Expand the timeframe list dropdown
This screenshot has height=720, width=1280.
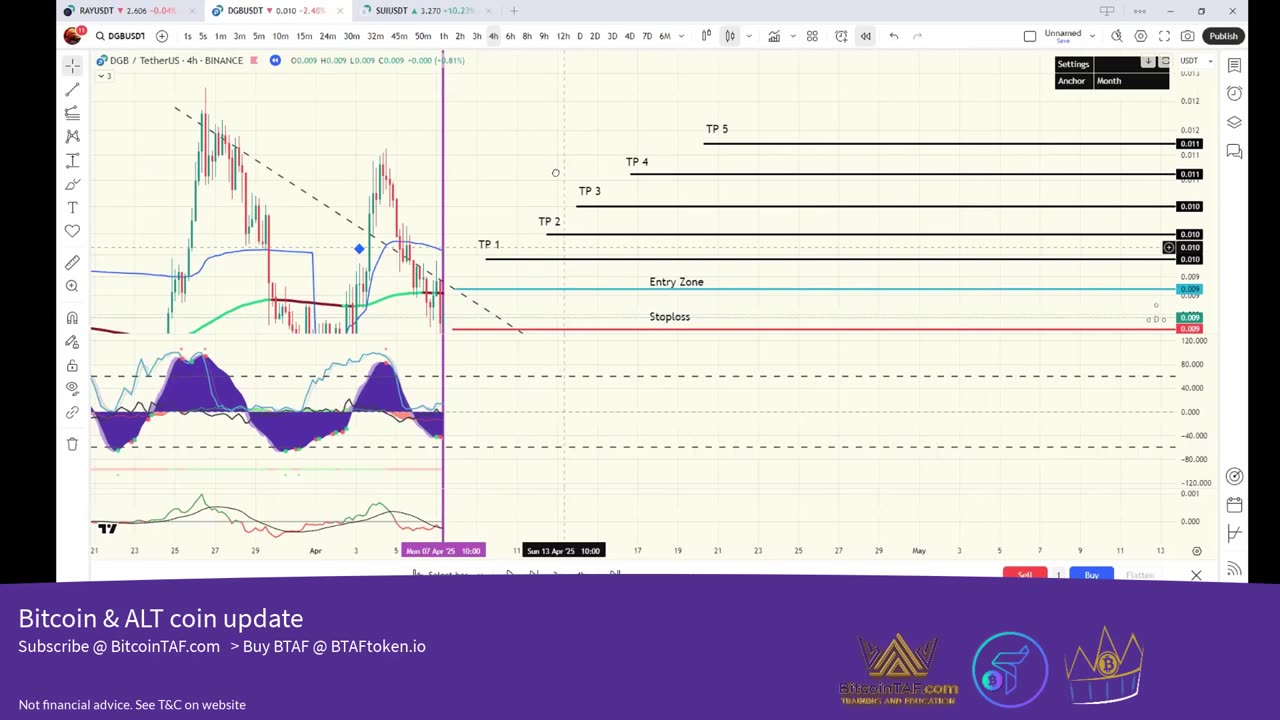click(x=682, y=36)
